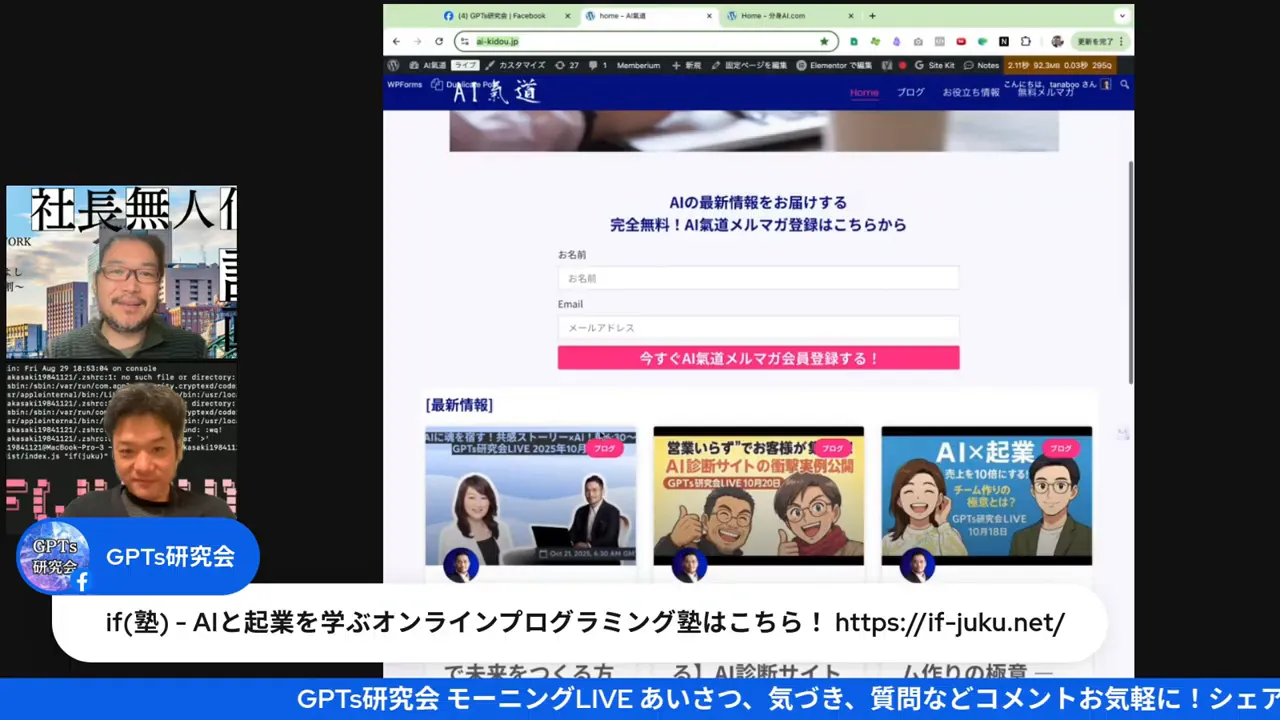Open the Chrome extensions puzzle icon

(x=1026, y=42)
